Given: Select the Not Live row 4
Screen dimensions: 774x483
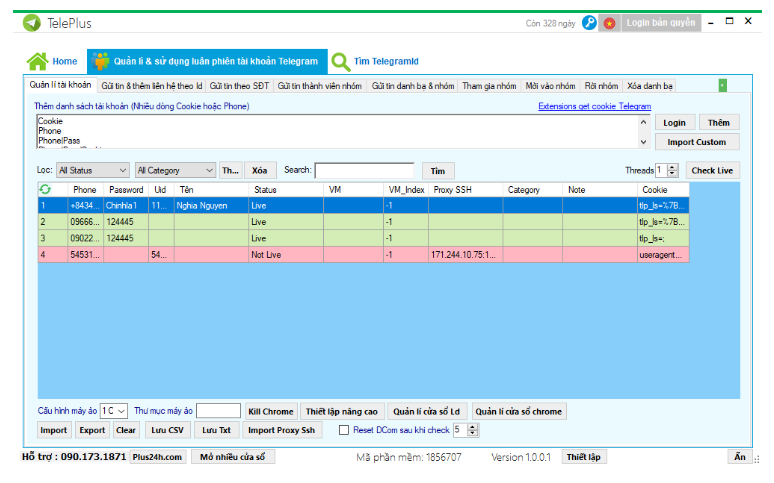Looking at the screenshot, I should pyautogui.click(x=363, y=255).
